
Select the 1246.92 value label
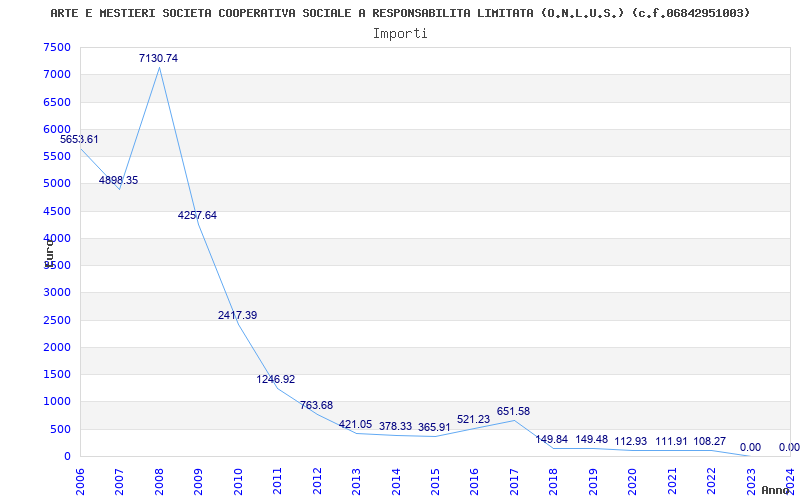coord(276,380)
